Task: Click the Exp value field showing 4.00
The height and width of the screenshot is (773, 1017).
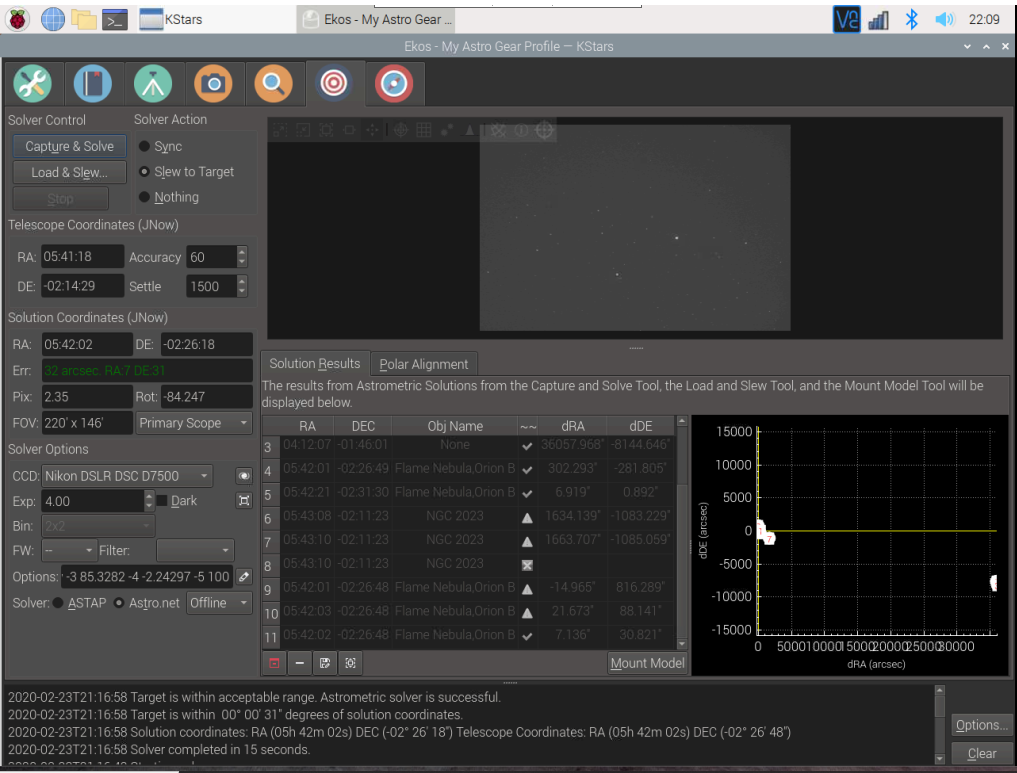Action: 93,501
